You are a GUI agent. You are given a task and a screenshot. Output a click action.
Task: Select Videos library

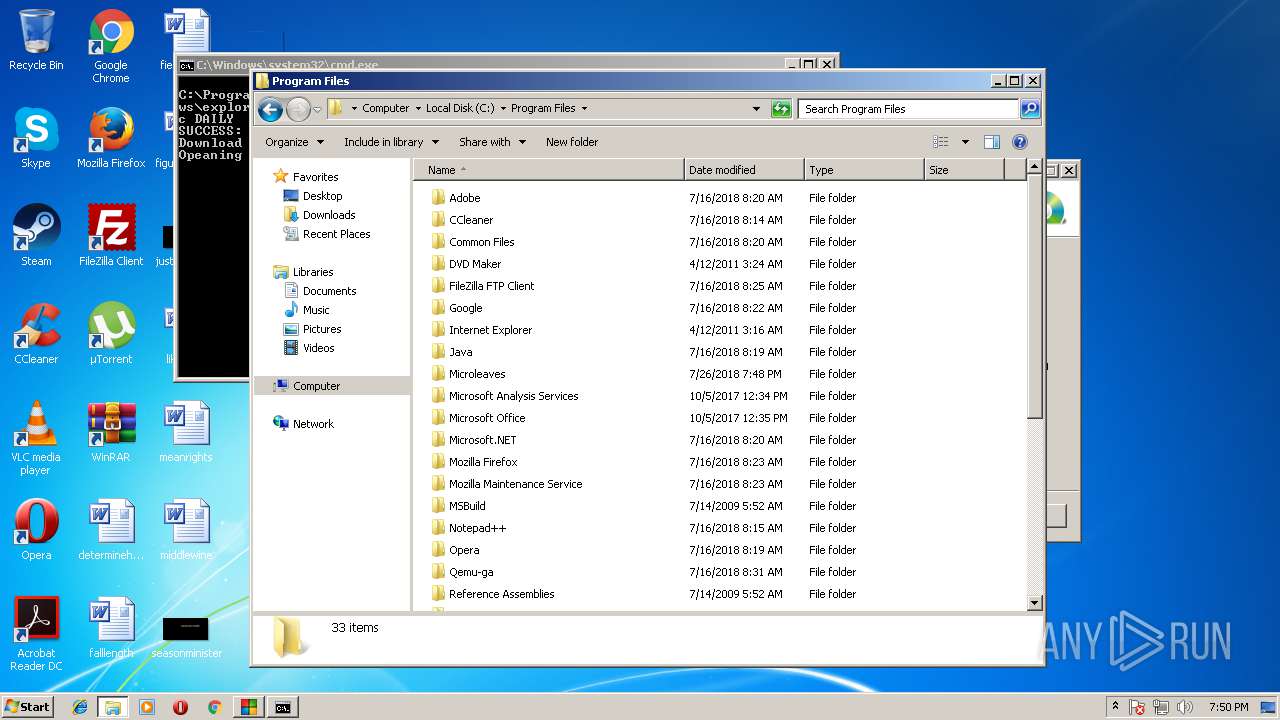click(318, 348)
